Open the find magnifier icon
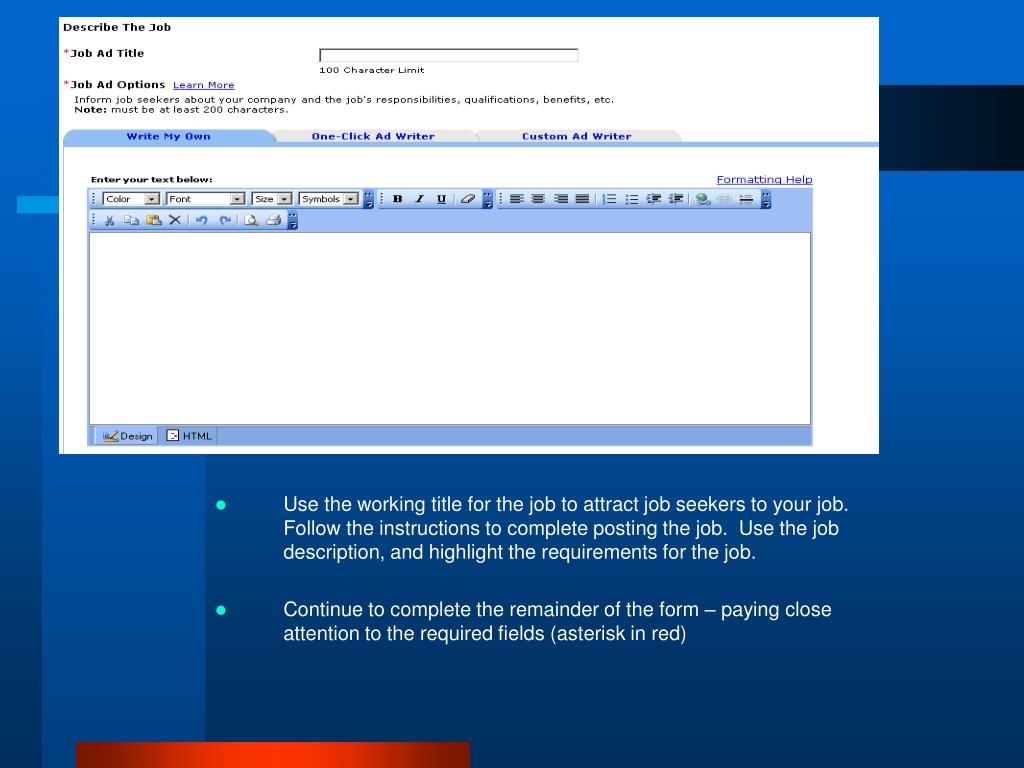This screenshot has height=768, width=1024. (x=251, y=221)
